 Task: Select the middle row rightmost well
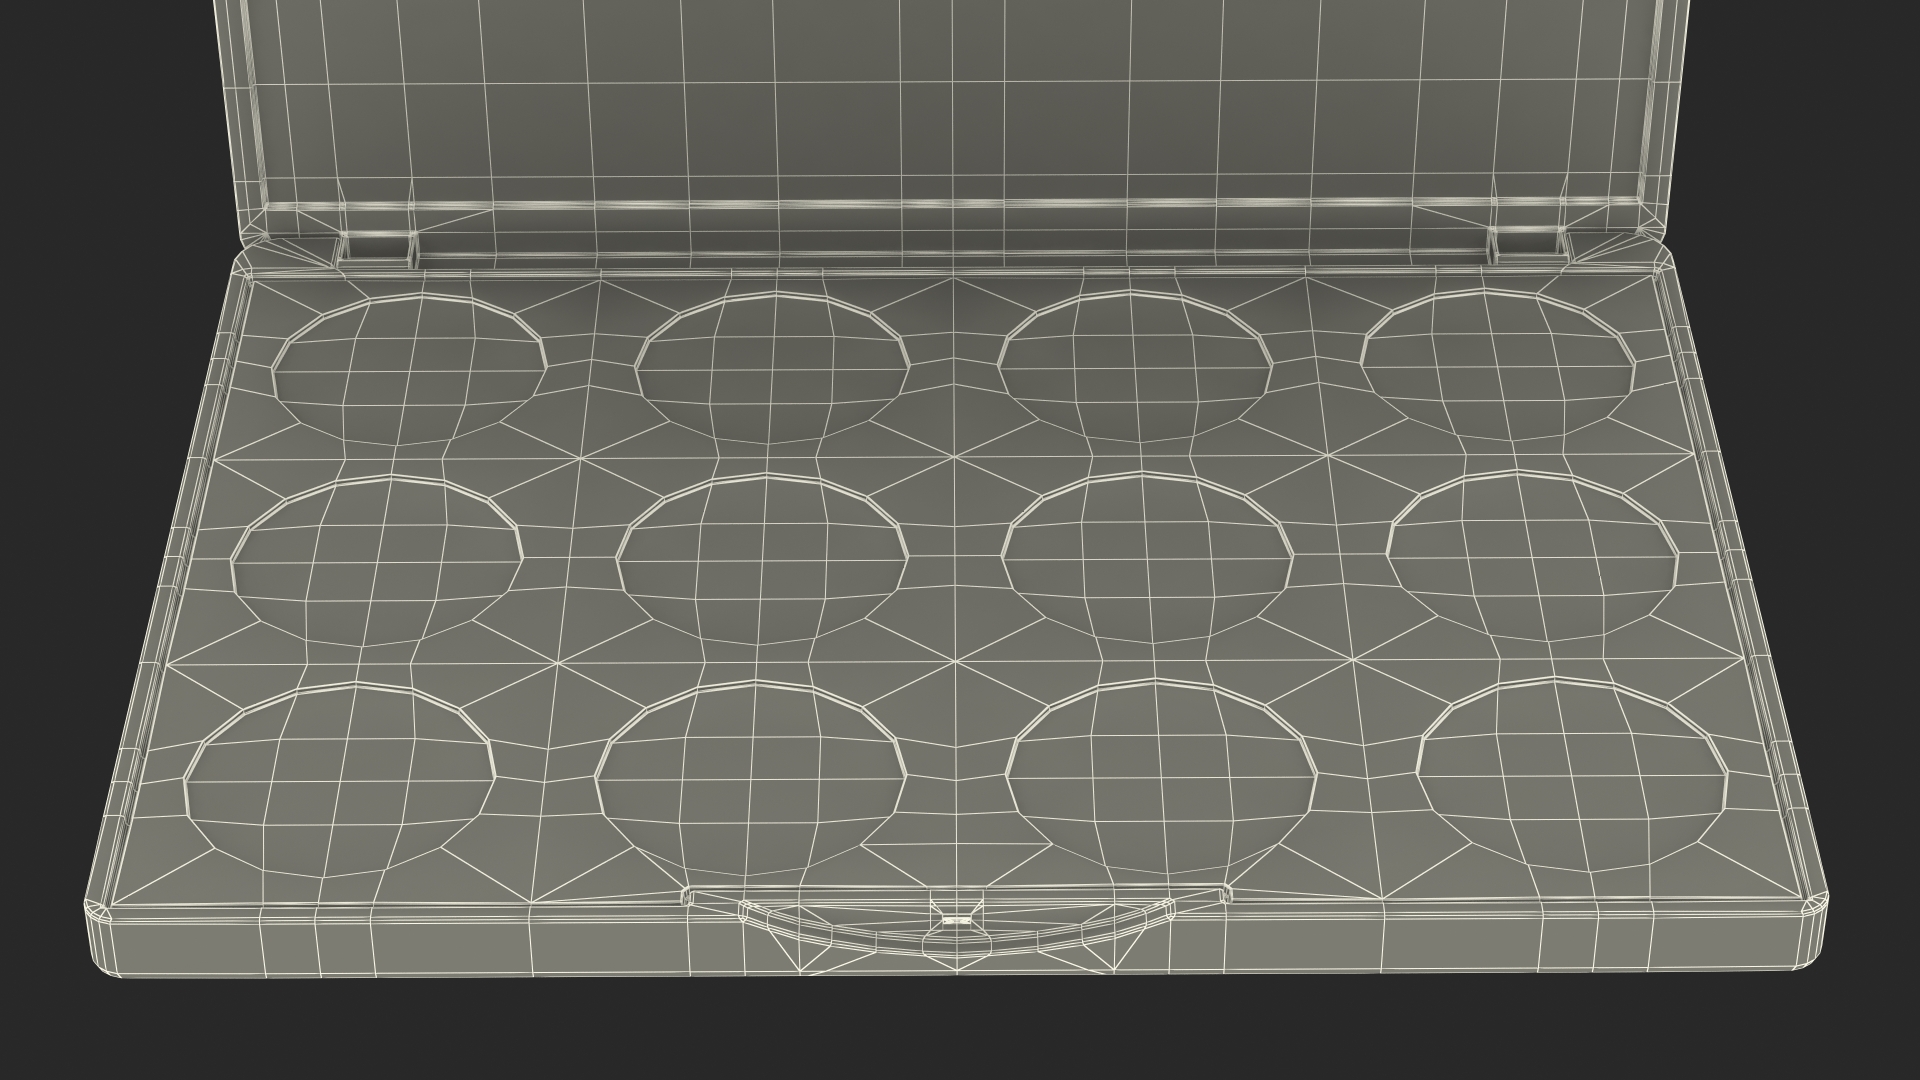click(1532, 555)
